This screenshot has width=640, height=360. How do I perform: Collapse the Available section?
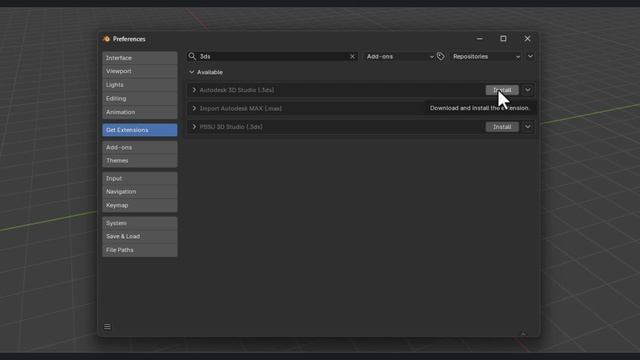(191, 72)
